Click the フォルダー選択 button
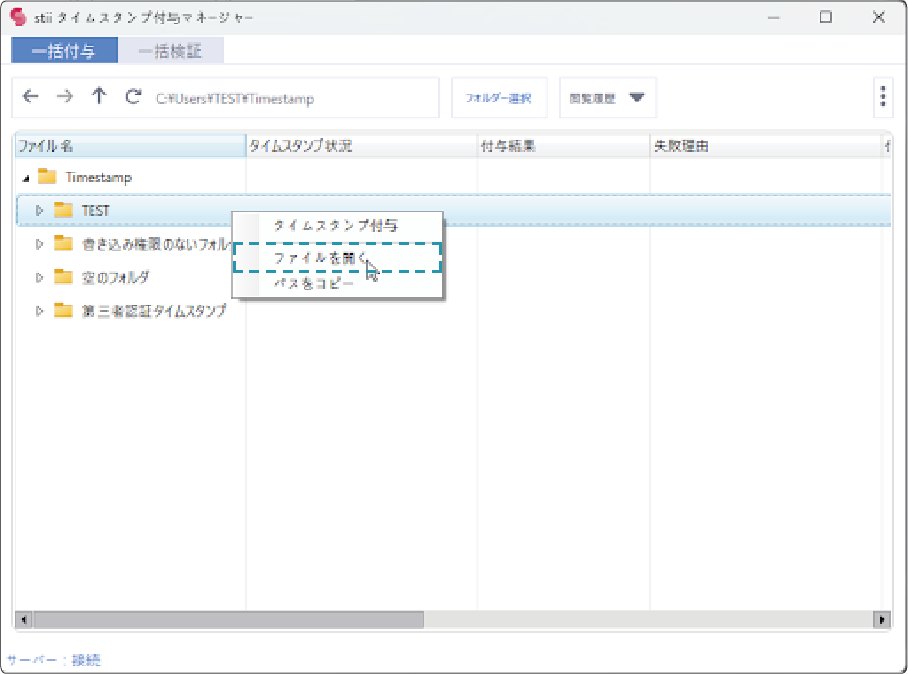 tap(498, 98)
